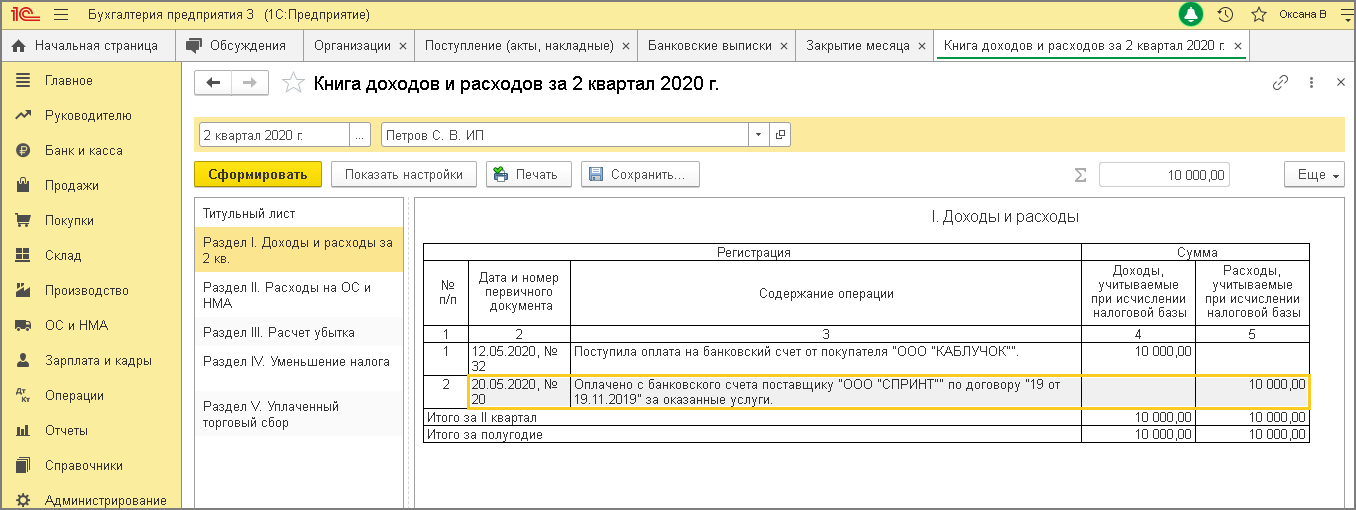Viewport: 1356px width, 510px height.
Task: Click the Печать button
Action: pos(528,174)
